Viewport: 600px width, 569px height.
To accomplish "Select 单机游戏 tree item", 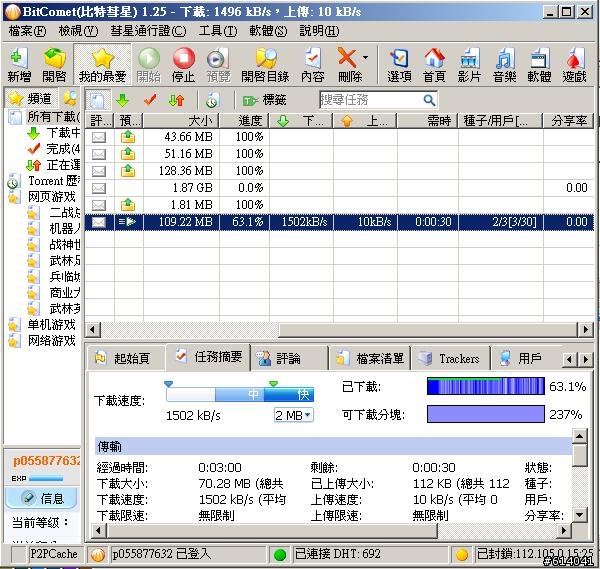I will pyautogui.click(x=52, y=325).
